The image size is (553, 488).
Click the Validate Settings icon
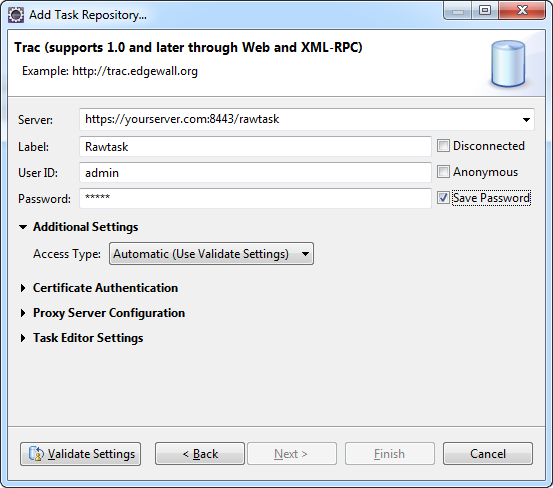36,454
